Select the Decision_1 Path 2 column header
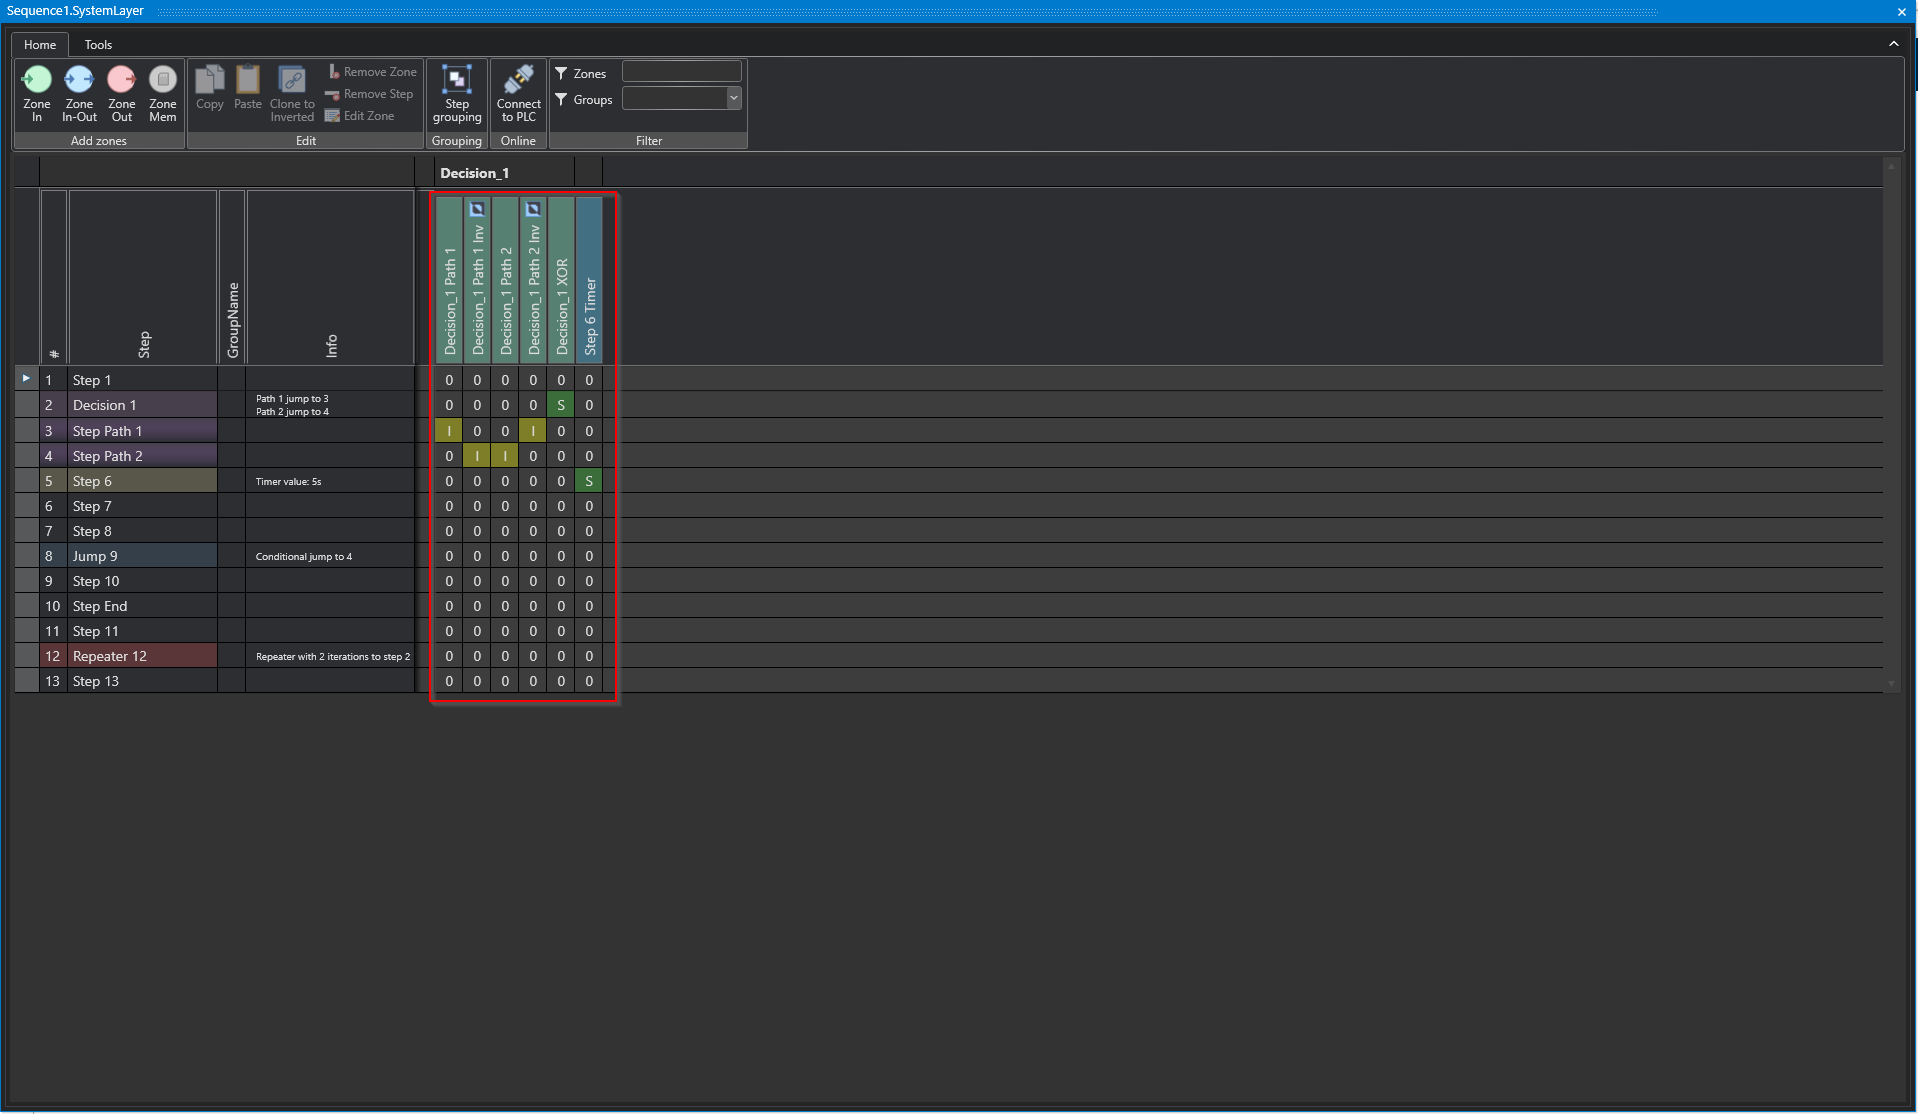Screen dimensions: 1918x1114 (x=505, y=280)
